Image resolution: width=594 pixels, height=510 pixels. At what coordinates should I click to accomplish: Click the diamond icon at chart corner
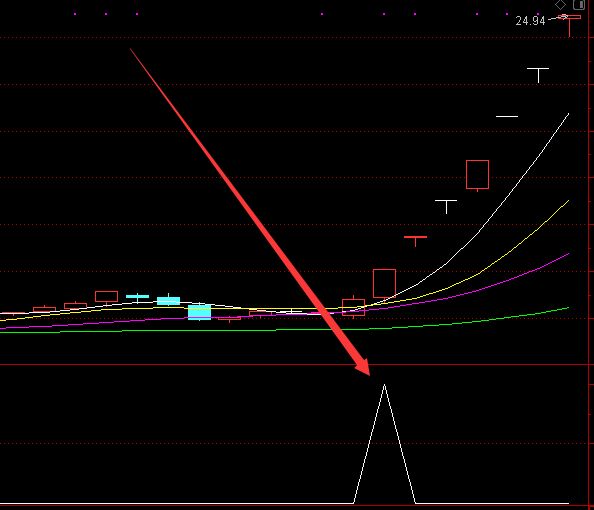pyautogui.click(x=560, y=5)
